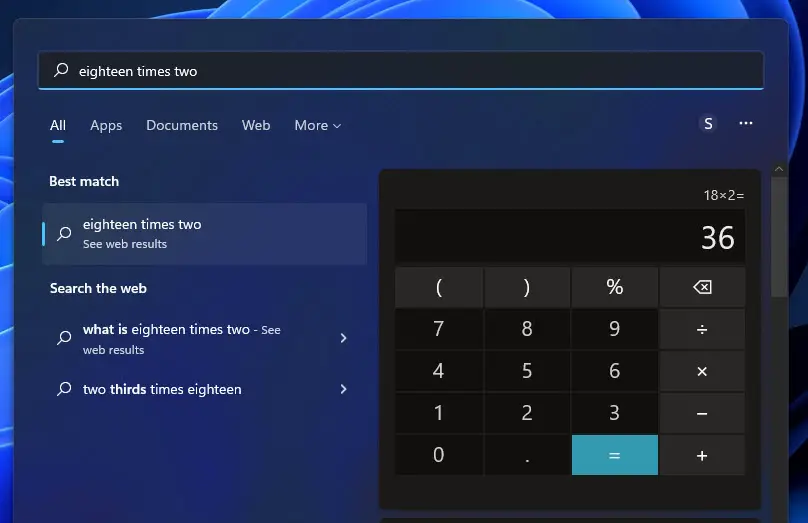This screenshot has height=523, width=808.
Task: Click the open parenthesis key
Action: (x=439, y=287)
